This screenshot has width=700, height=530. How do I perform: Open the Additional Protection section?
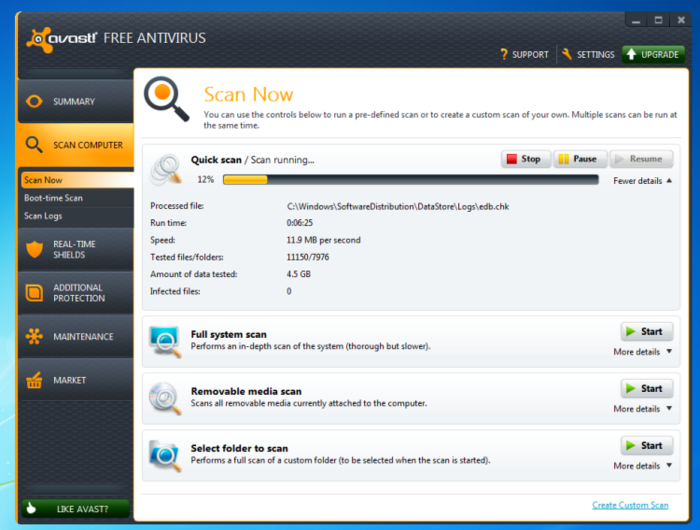pyautogui.click(x=76, y=293)
